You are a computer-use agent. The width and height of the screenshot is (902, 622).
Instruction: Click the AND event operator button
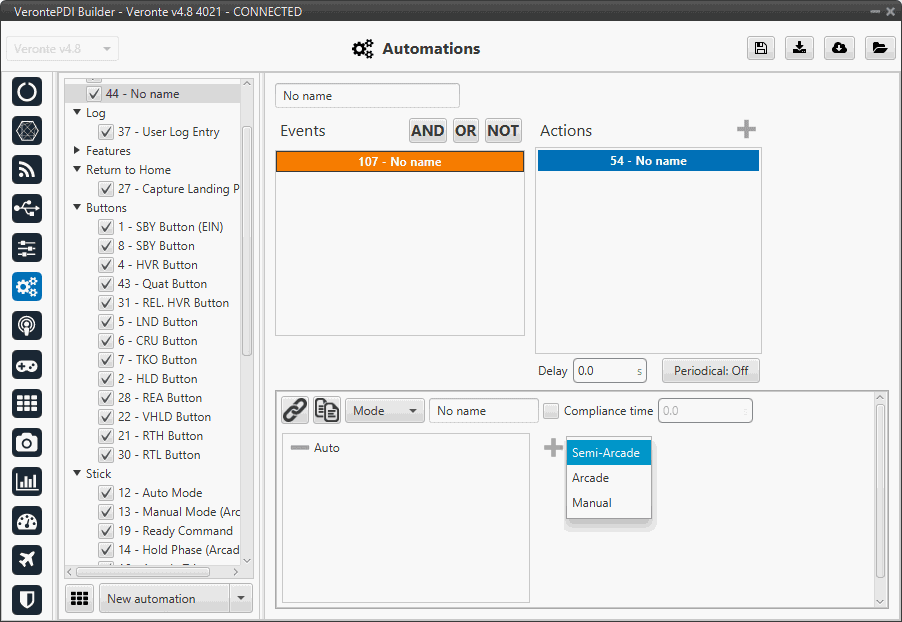(x=427, y=131)
